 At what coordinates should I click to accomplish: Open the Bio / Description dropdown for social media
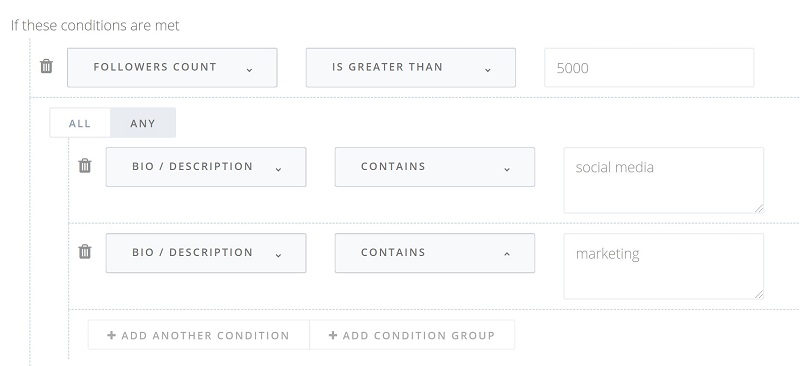(x=206, y=167)
